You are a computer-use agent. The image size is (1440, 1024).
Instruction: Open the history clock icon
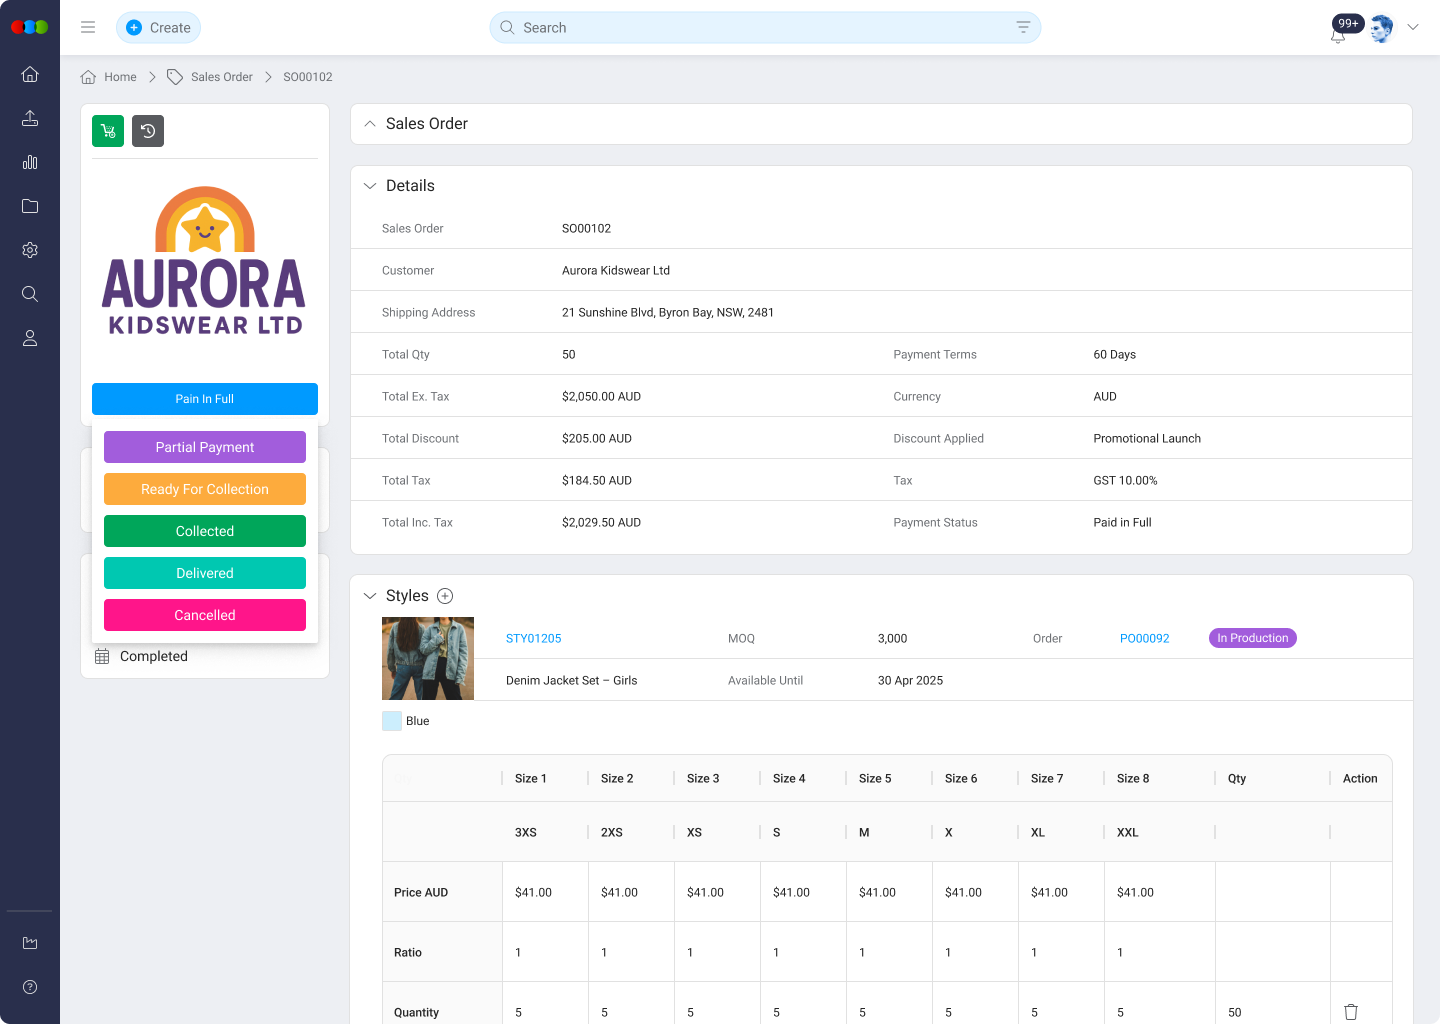click(148, 131)
